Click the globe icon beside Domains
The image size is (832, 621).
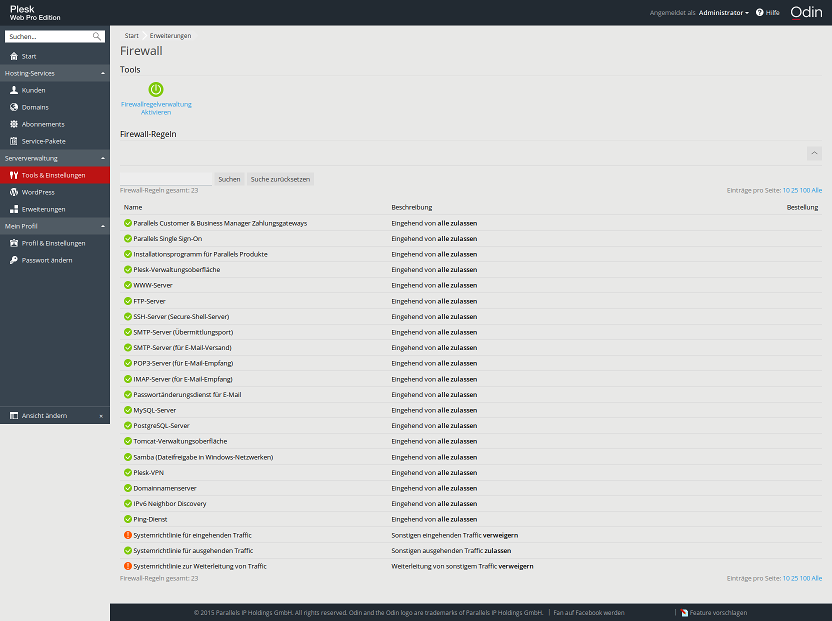point(14,107)
